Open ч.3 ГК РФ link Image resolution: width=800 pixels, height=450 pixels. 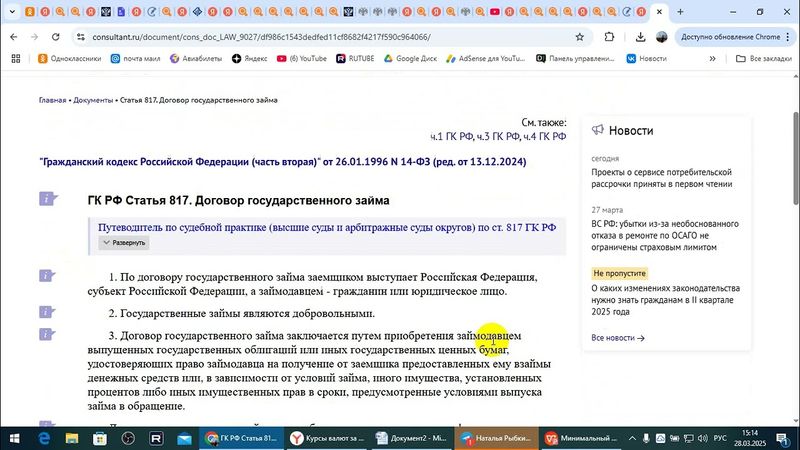(498, 136)
